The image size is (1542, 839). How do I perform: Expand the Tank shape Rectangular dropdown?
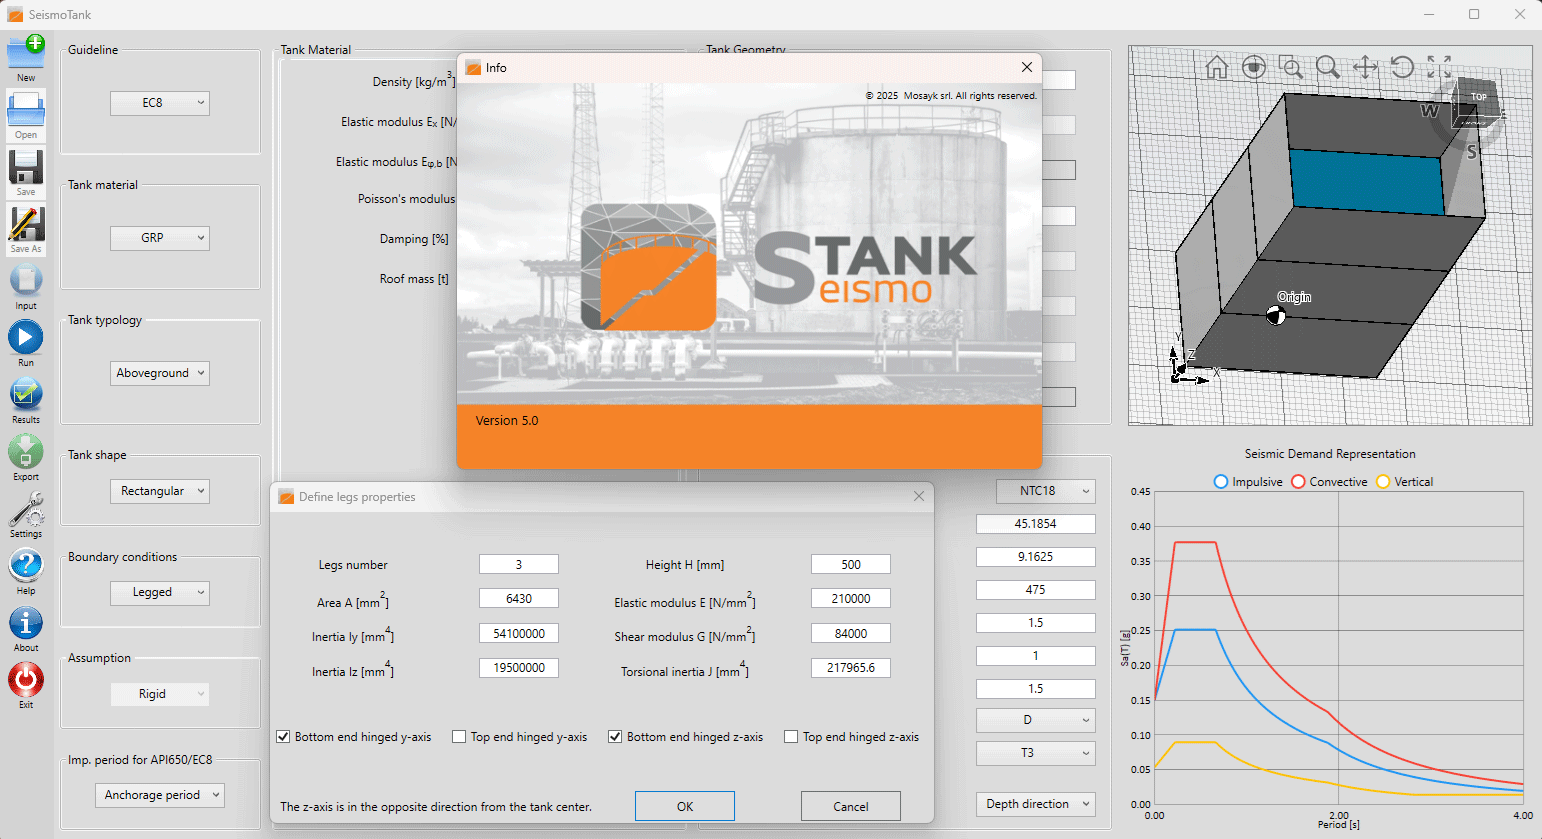click(160, 491)
